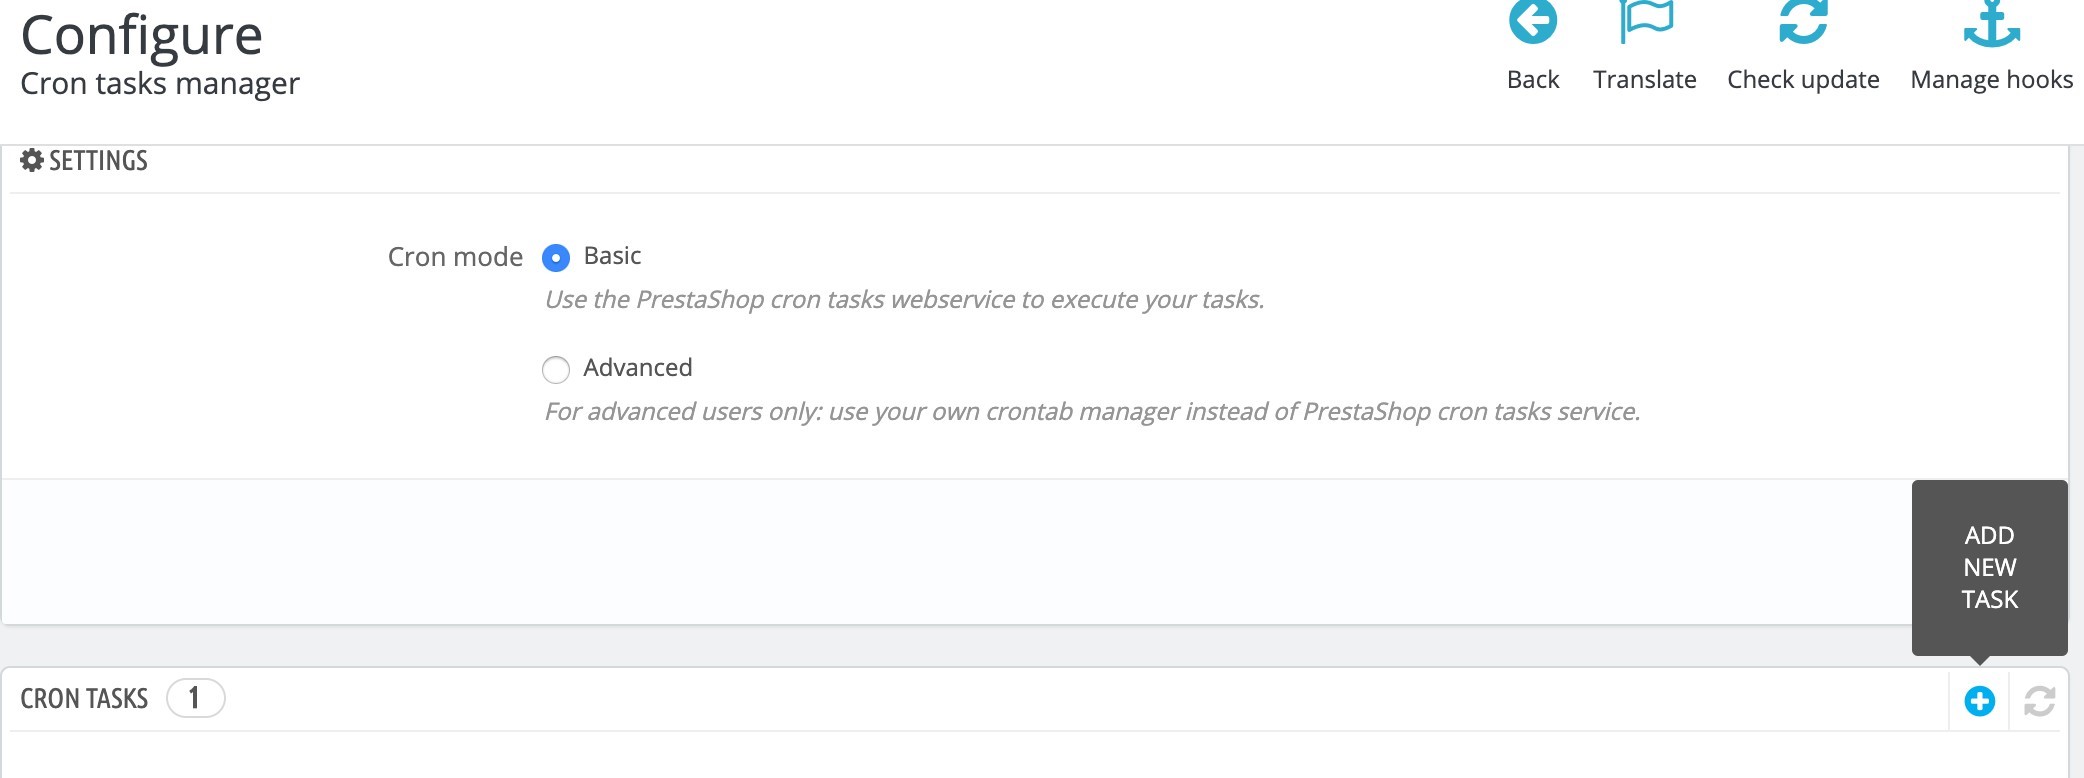Image resolution: width=2084 pixels, height=778 pixels.
Task: Click the cron tasks count badge
Action: pyautogui.click(x=195, y=698)
